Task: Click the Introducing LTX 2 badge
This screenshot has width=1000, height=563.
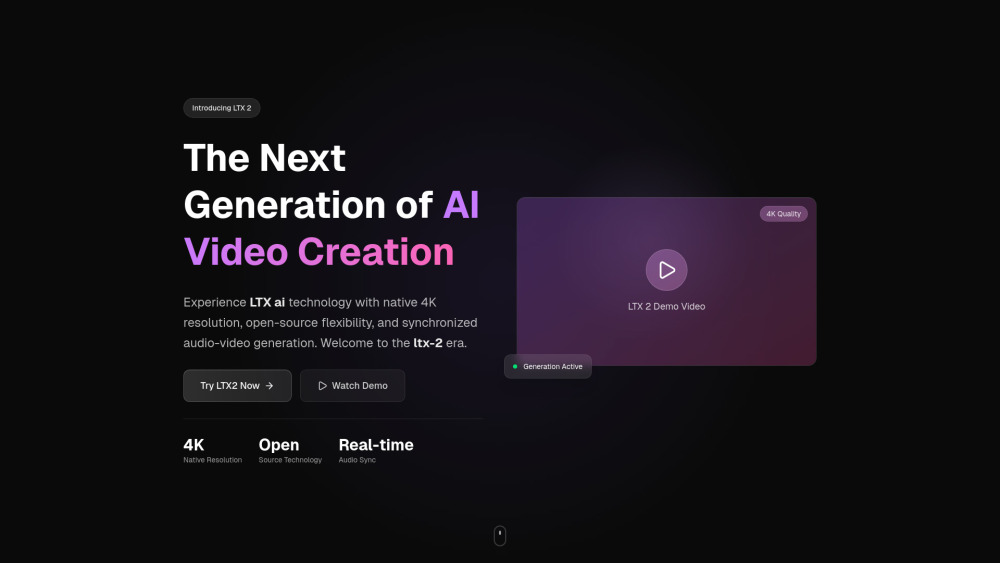Action: click(x=221, y=108)
